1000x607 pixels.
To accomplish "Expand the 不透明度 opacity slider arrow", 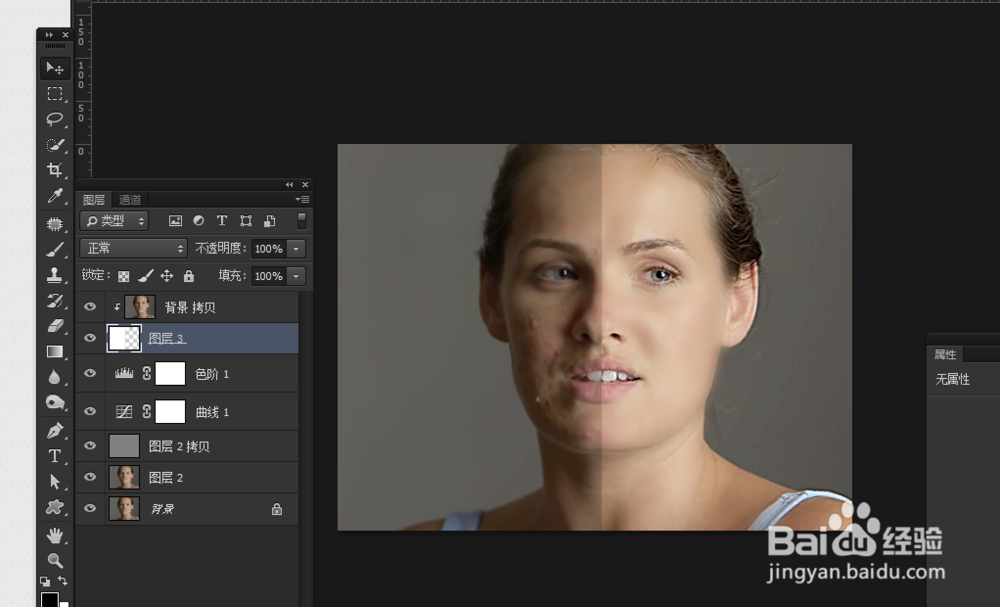I will click(x=296, y=248).
